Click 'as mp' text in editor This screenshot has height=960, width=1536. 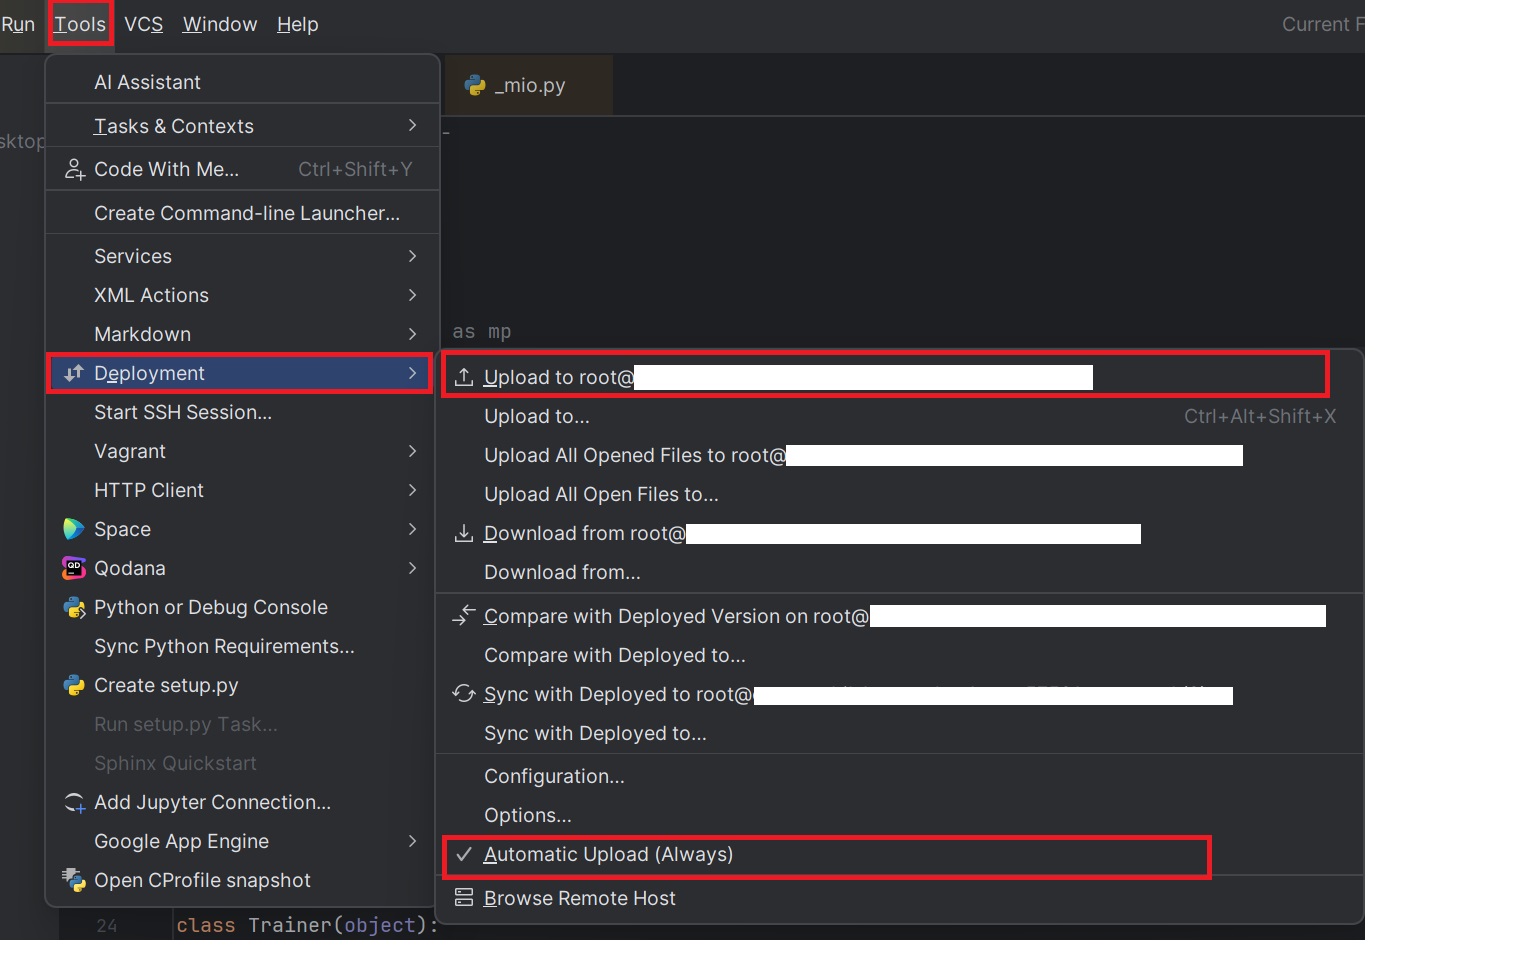pos(482,332)
